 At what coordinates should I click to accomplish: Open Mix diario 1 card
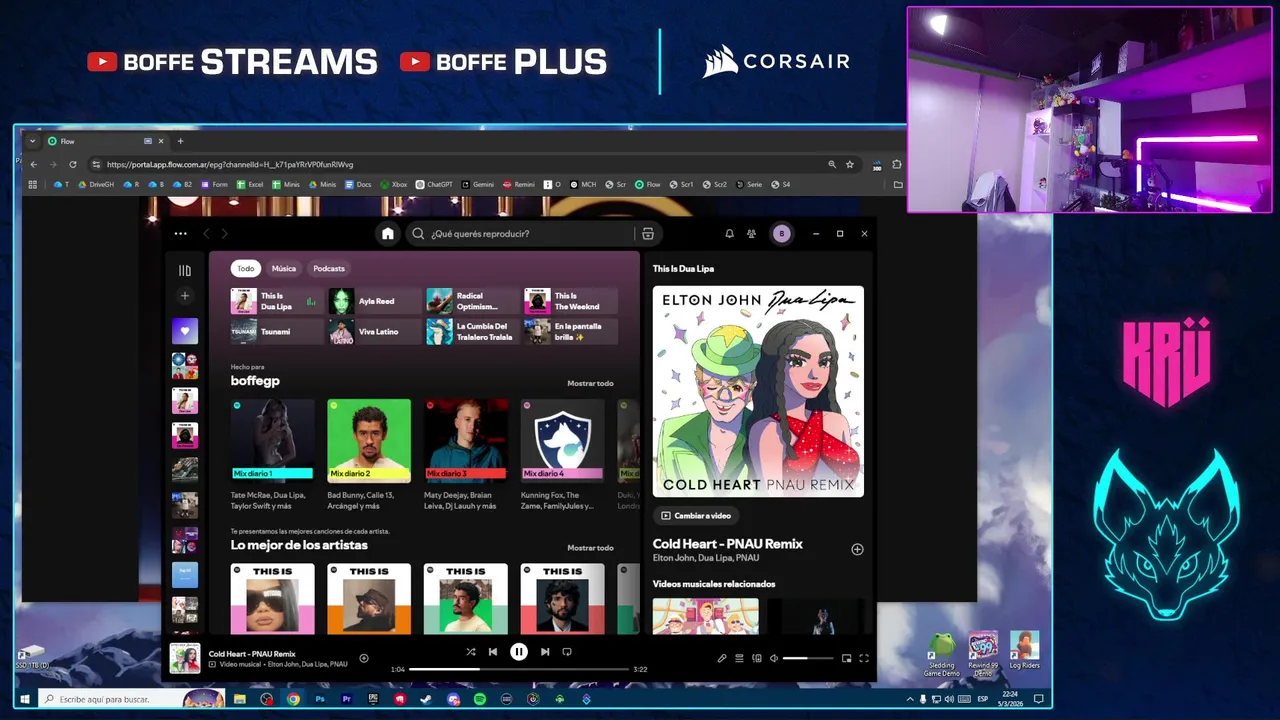pos(272,454)
